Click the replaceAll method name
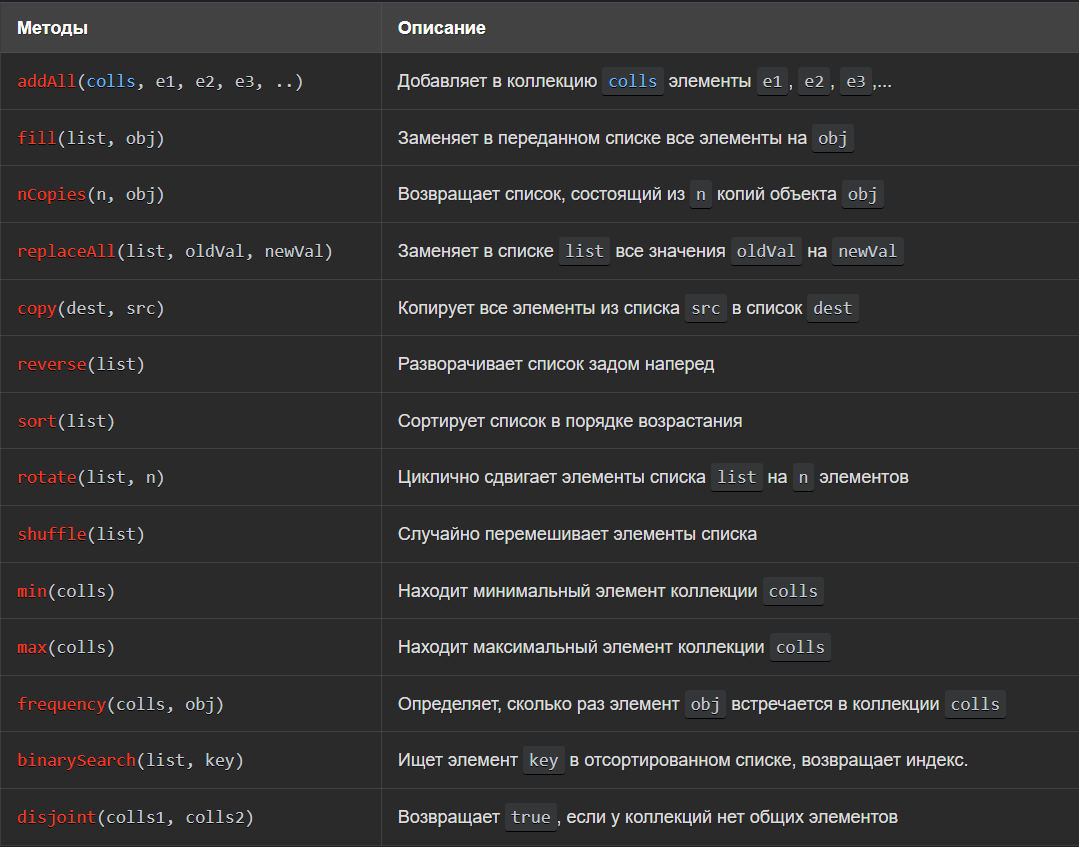 click(x=66, y=252)
